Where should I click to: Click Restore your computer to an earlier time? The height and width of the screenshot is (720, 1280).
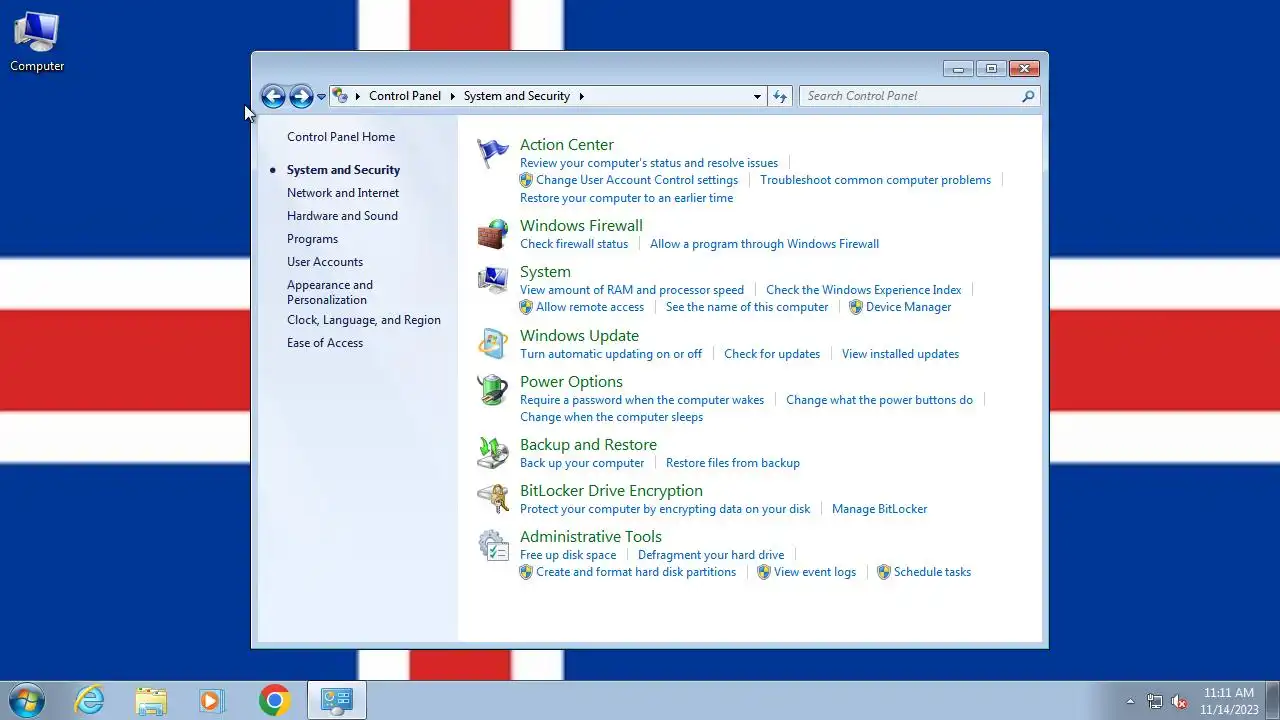click(x=627, y=198)
